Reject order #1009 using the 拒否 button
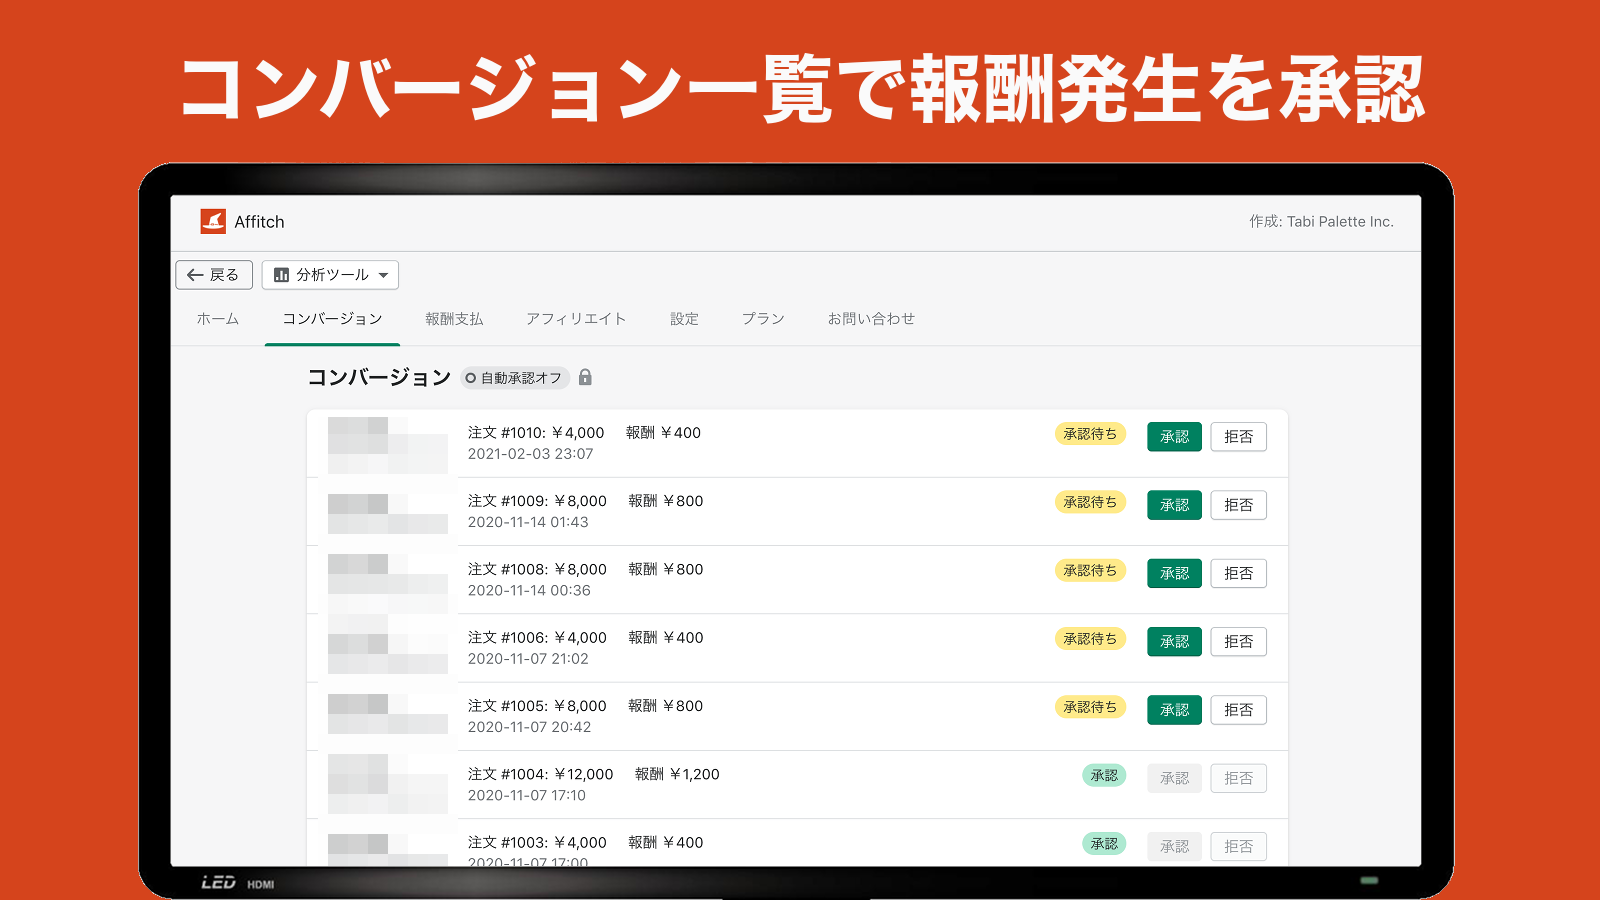Screen dimensions: 1600x900 point(1238,505)
